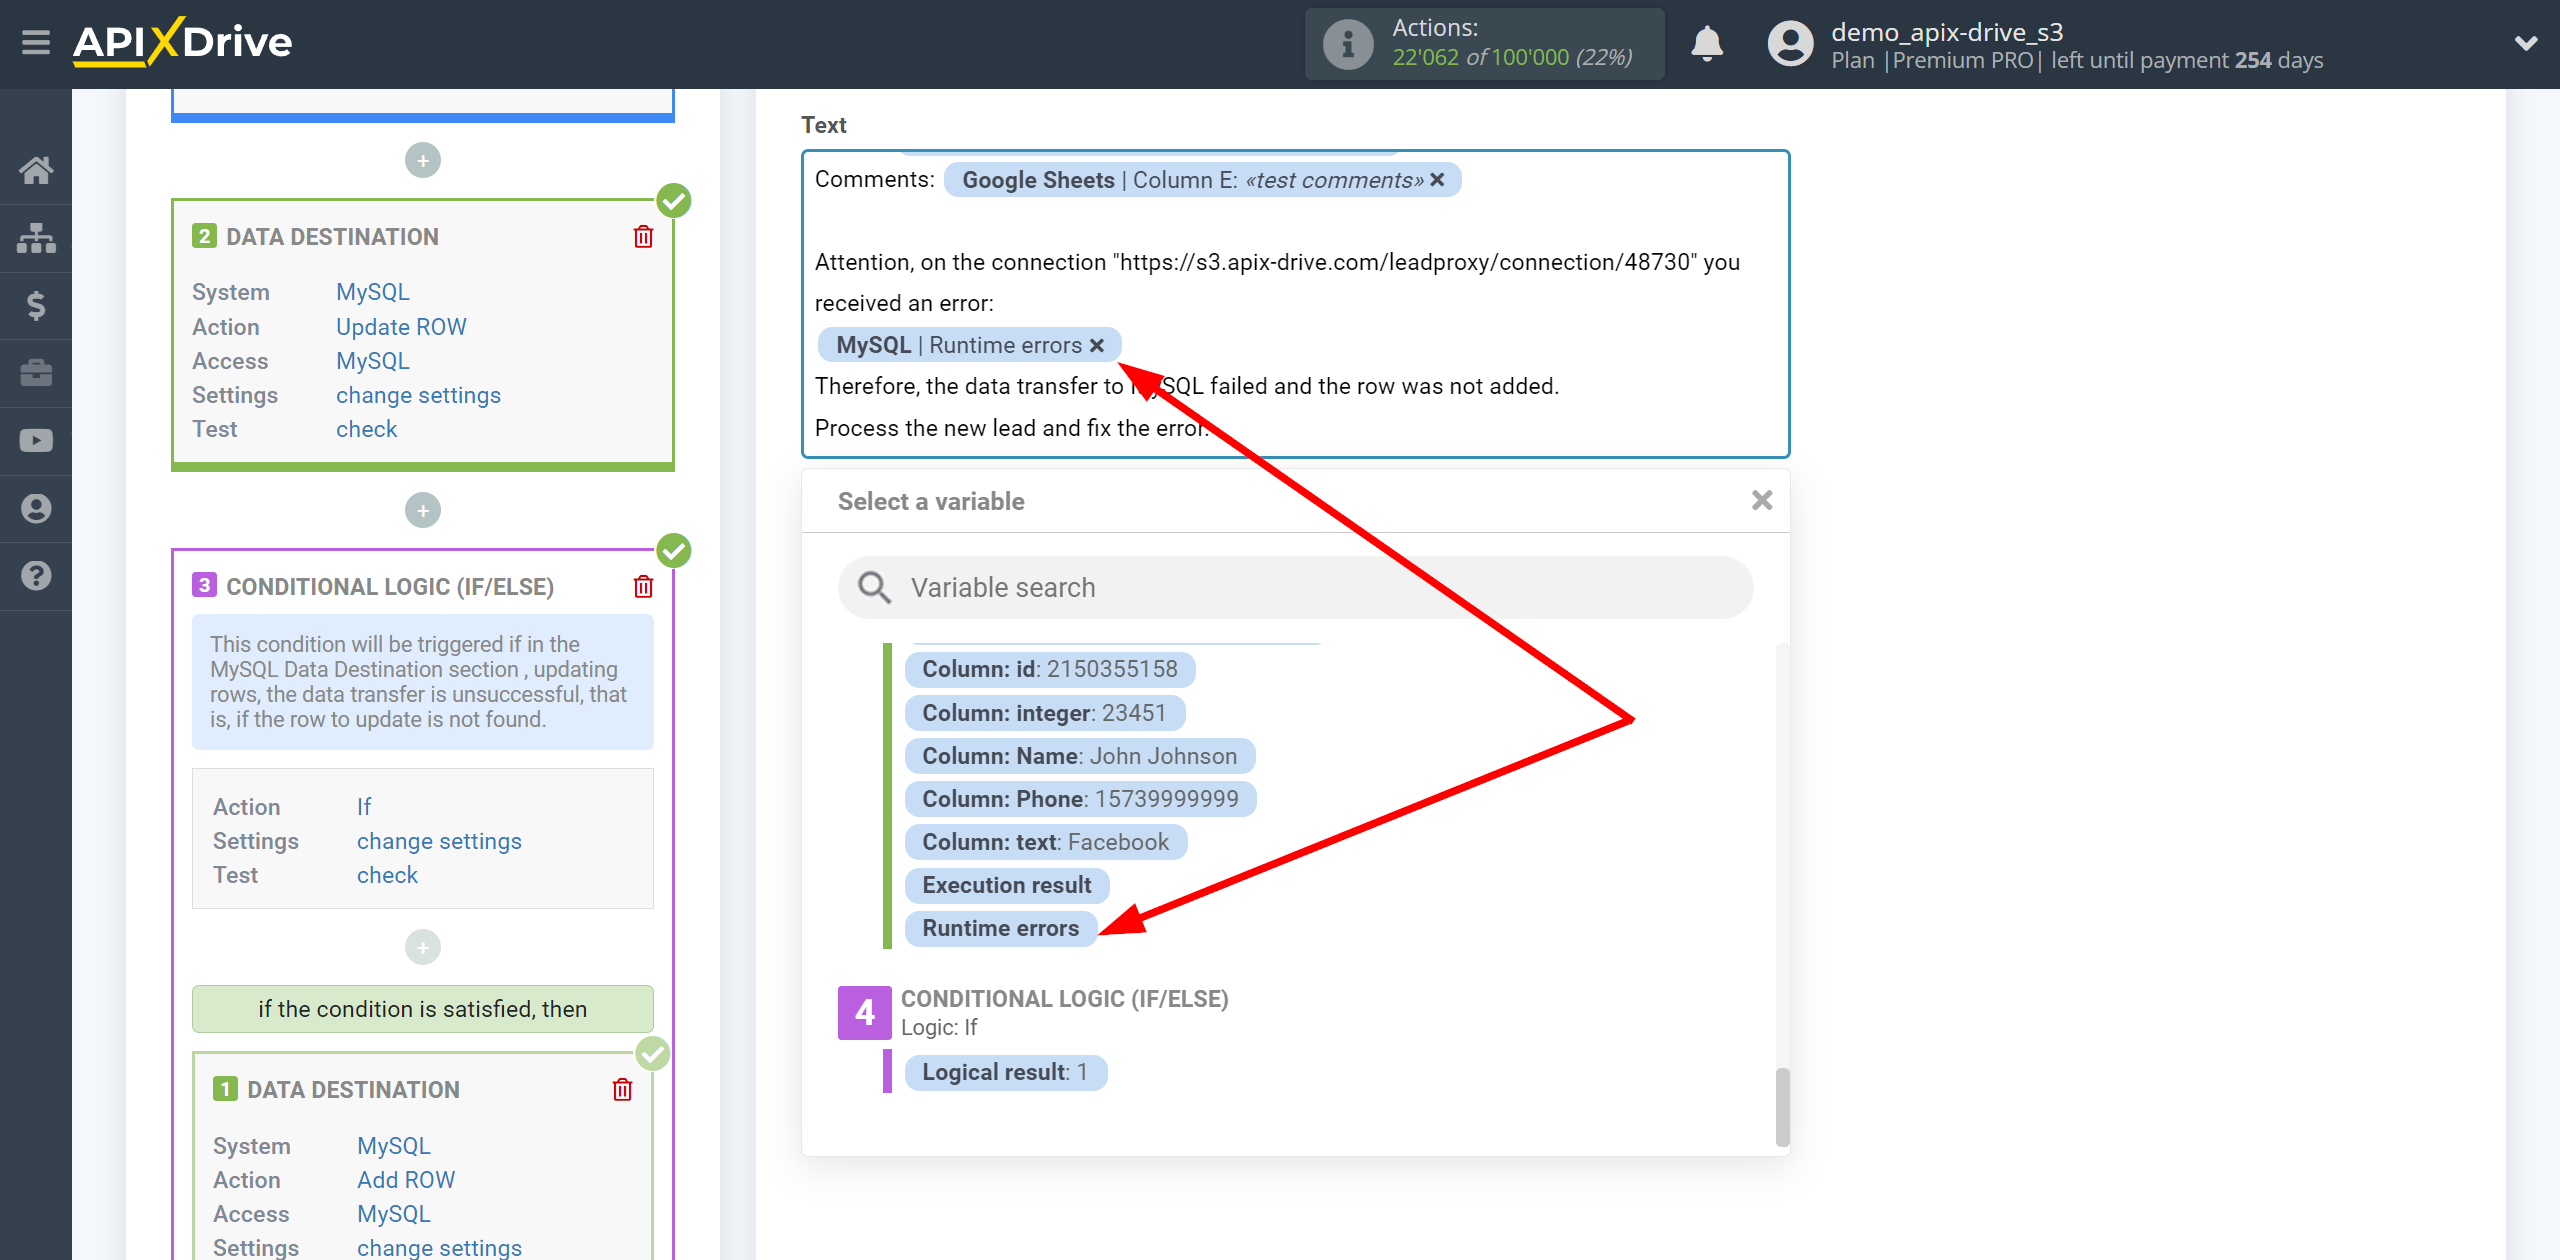Click the If action link

point(364,807)
